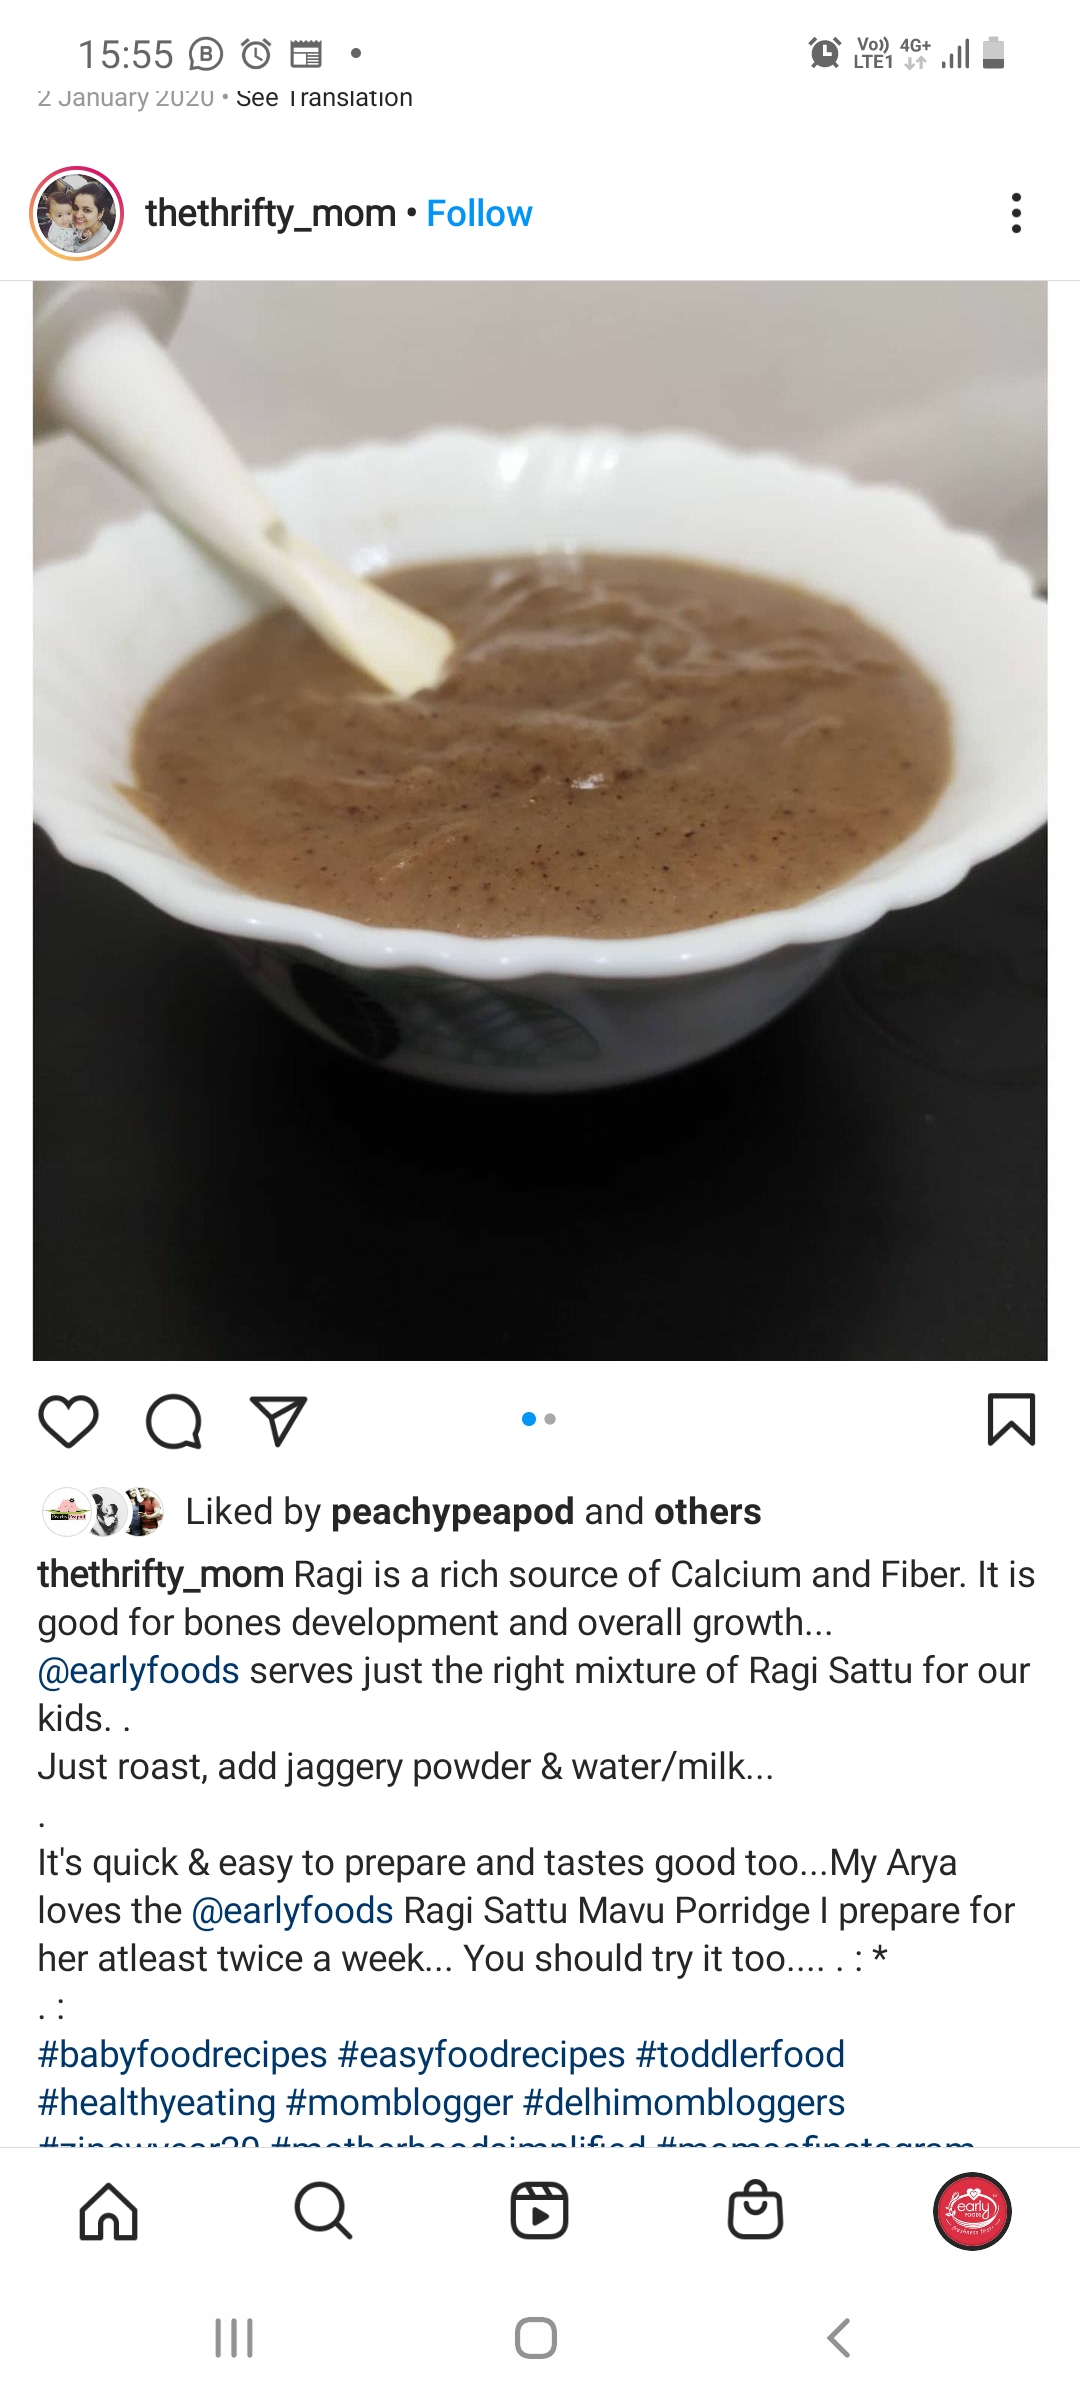Open the #babyfoodrecipes hashtag

click(x=183, y=2055)
